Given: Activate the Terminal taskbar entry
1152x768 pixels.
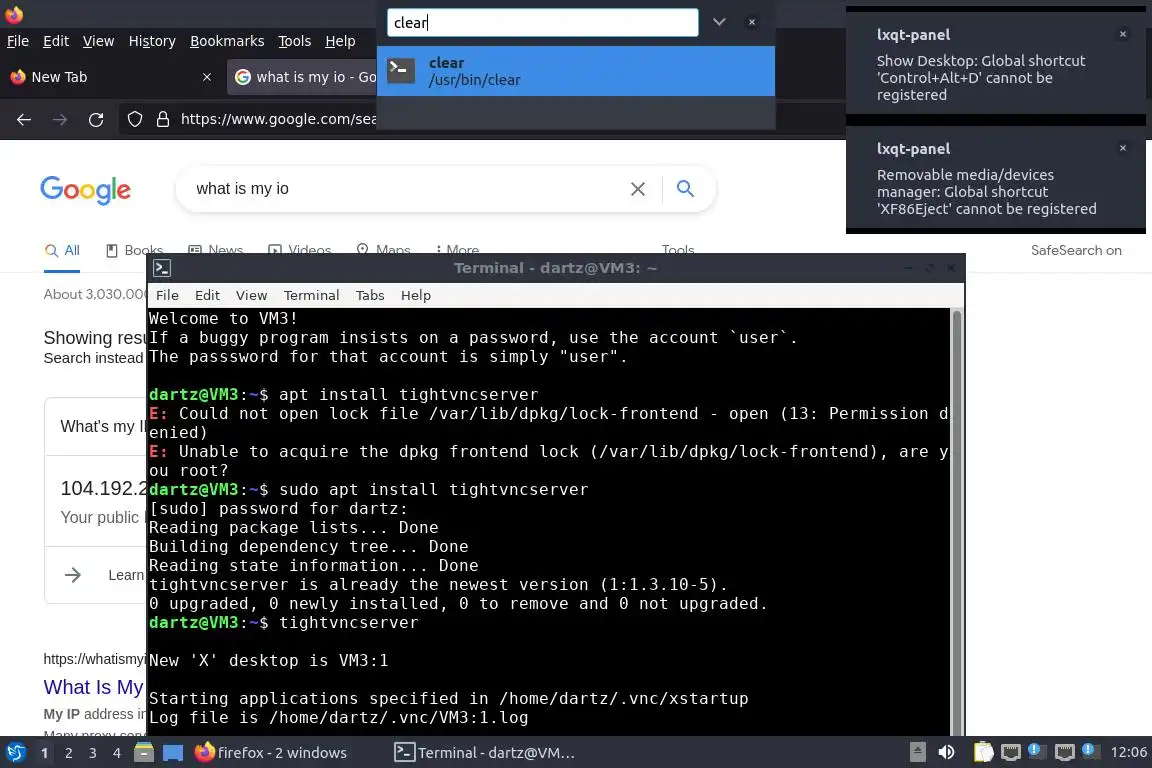Looking at the screenshot, I should pos(485,753).
